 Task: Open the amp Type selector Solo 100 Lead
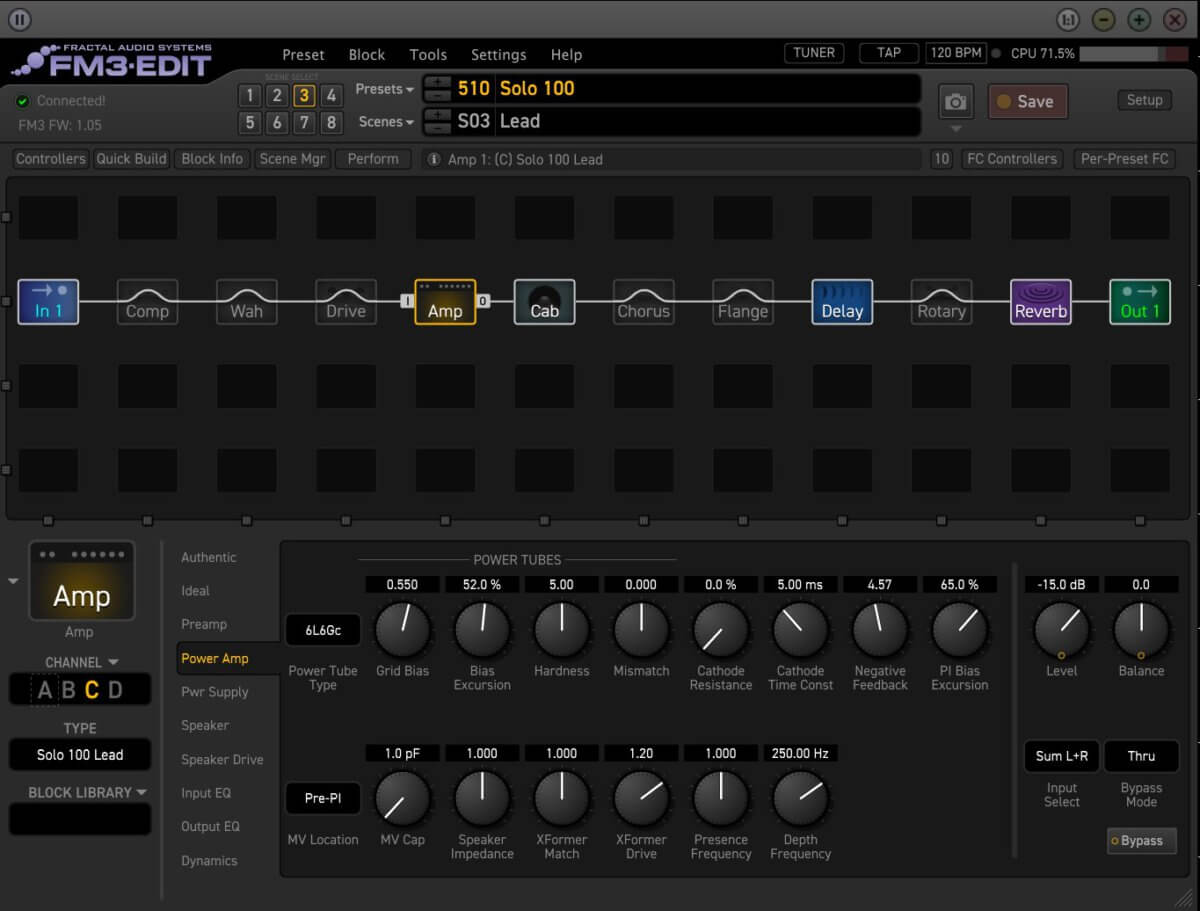coord(80,755)
